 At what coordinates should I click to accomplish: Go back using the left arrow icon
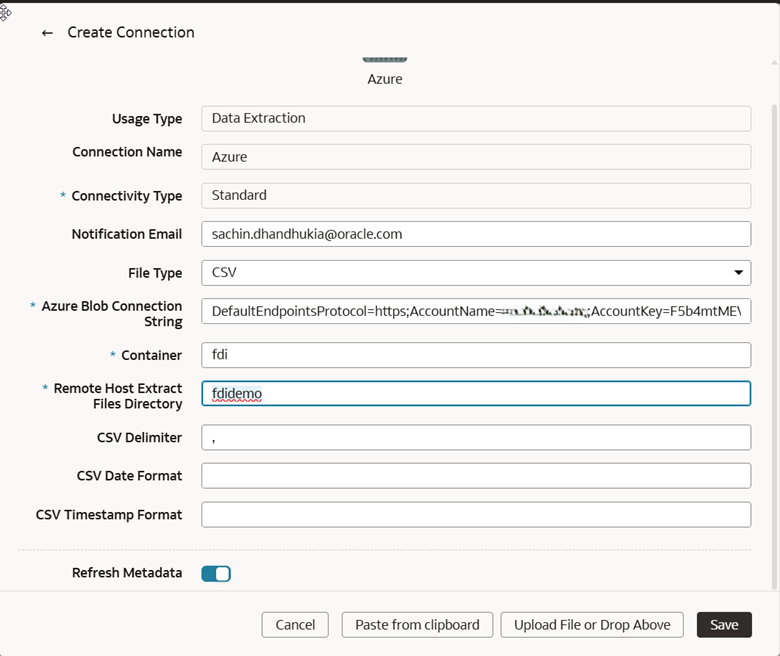47,33
